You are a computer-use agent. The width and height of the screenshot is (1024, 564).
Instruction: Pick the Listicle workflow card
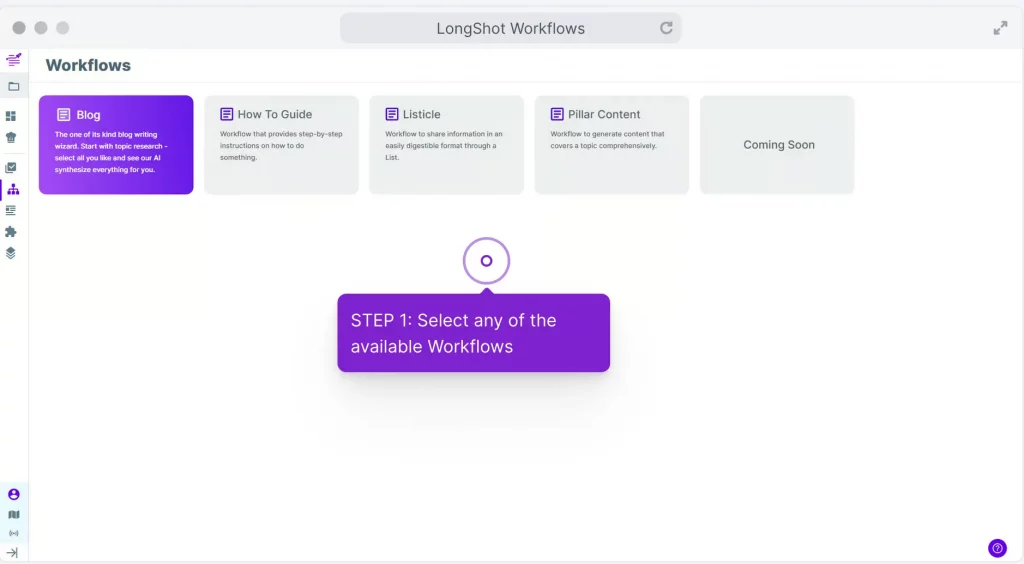tap(446, 145)
